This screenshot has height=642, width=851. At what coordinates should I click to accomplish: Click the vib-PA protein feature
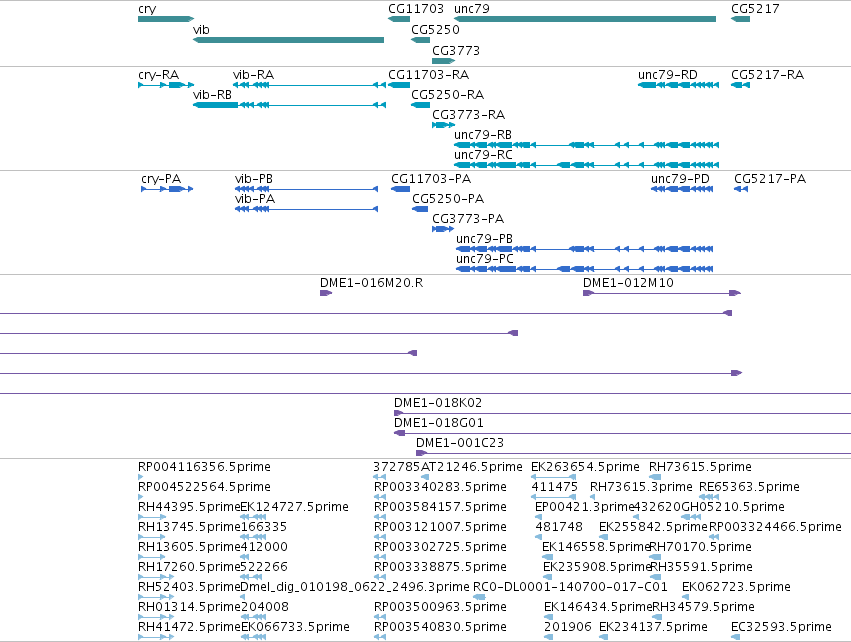(x=307, y=209)
